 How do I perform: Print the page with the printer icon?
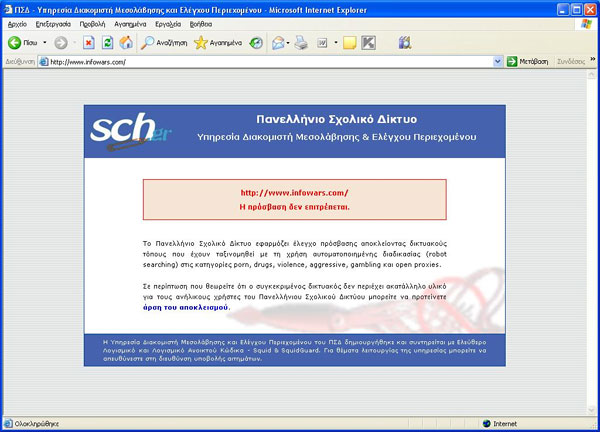(x=301, y=42)
